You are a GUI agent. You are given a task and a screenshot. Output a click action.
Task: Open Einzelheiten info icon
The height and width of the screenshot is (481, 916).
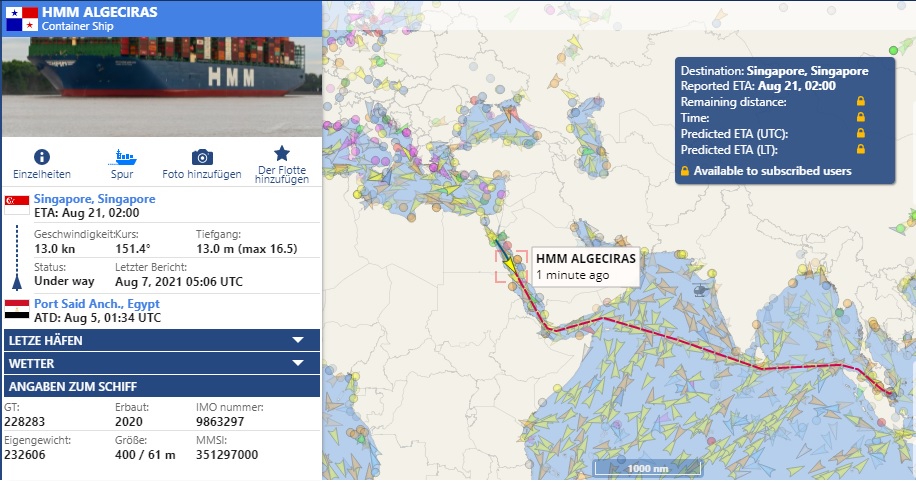41,157
